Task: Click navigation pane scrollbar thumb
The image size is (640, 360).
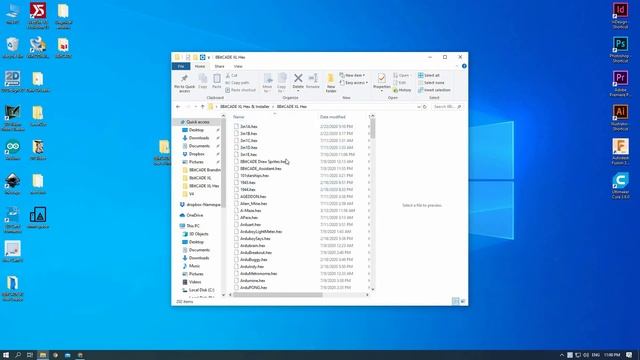Action: [x=223, y=163]
